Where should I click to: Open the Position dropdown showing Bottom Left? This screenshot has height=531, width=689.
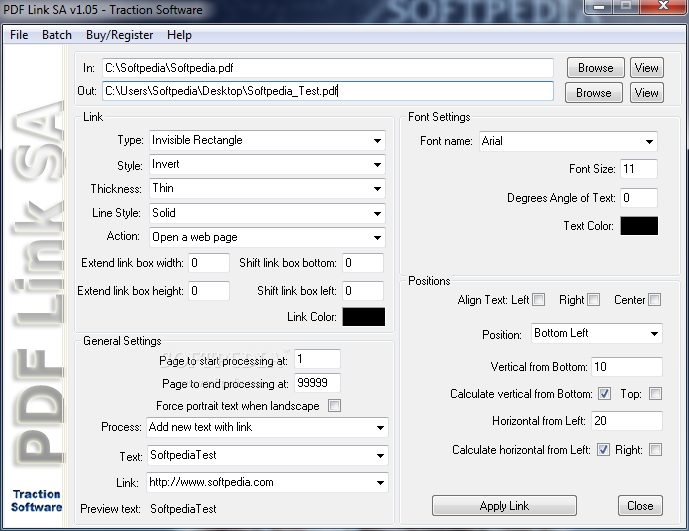[x=597, y=334]
